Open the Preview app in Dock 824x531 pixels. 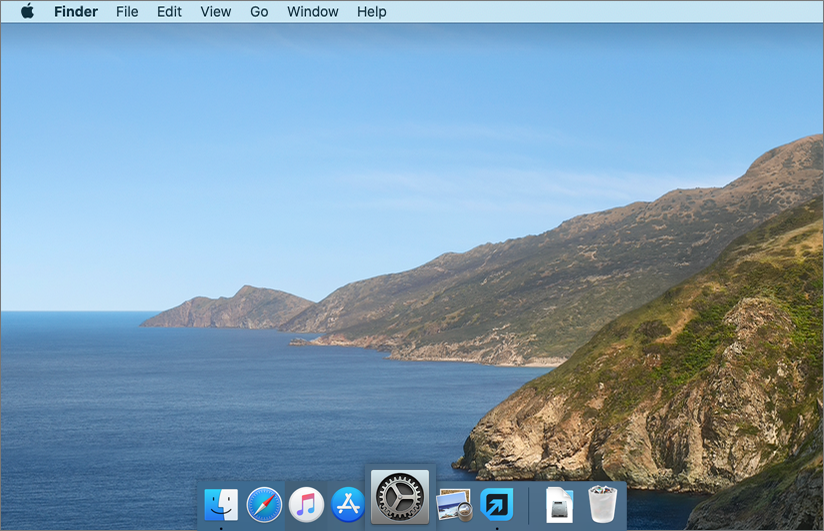tap(454, 504)
